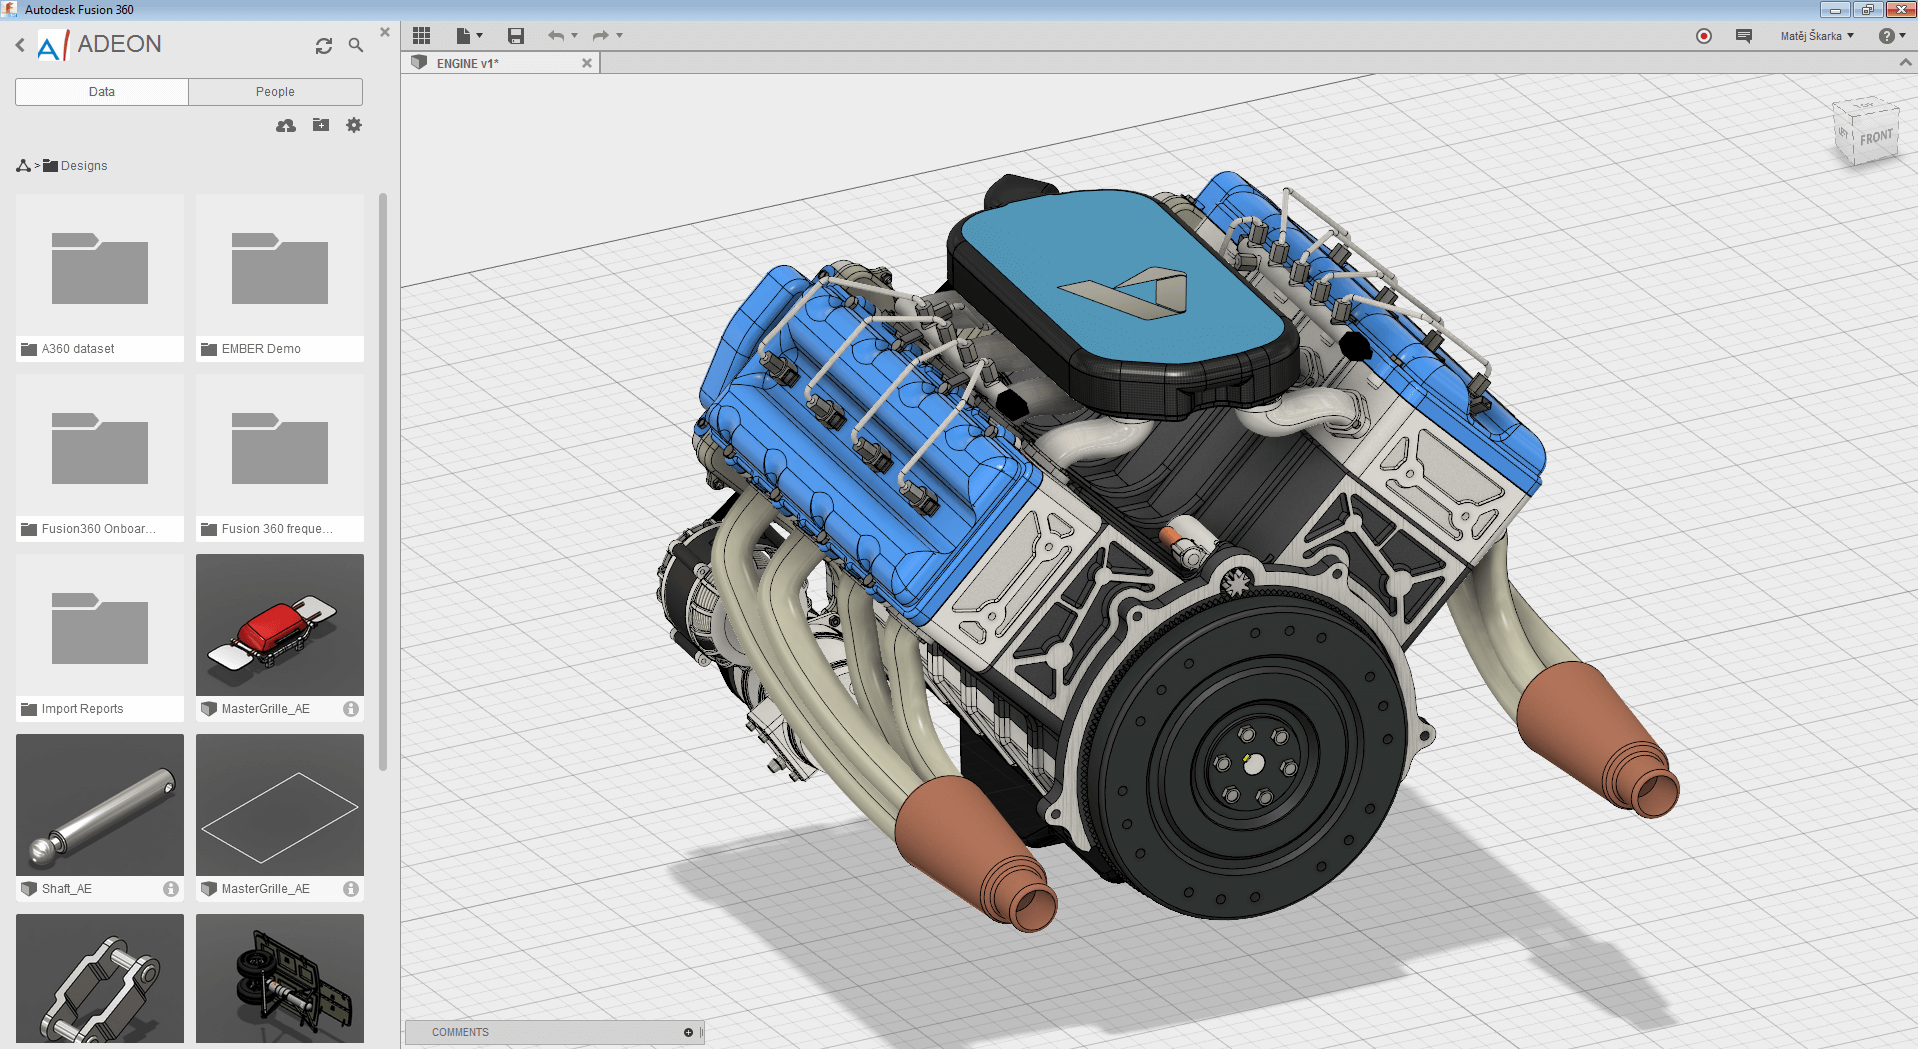Switch to the People tab
The width and height of the screenshot is (1918, 1049).
pos(275,92)
